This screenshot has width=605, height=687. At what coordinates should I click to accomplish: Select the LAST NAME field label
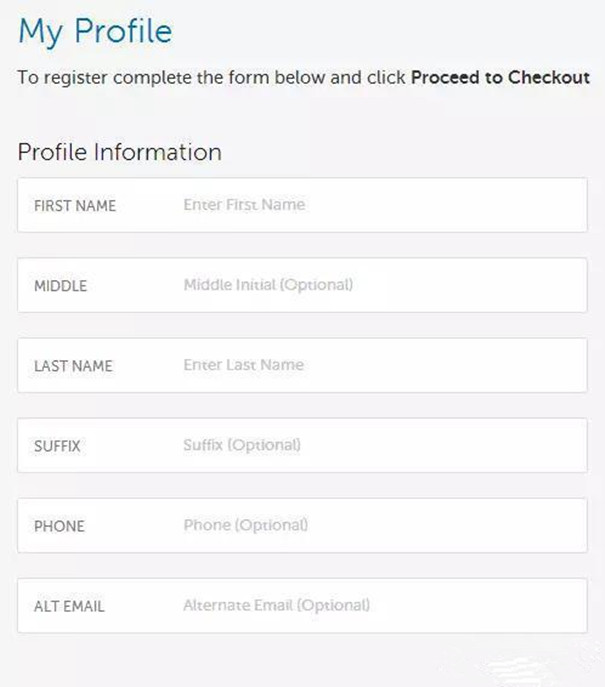pos(73,366)
